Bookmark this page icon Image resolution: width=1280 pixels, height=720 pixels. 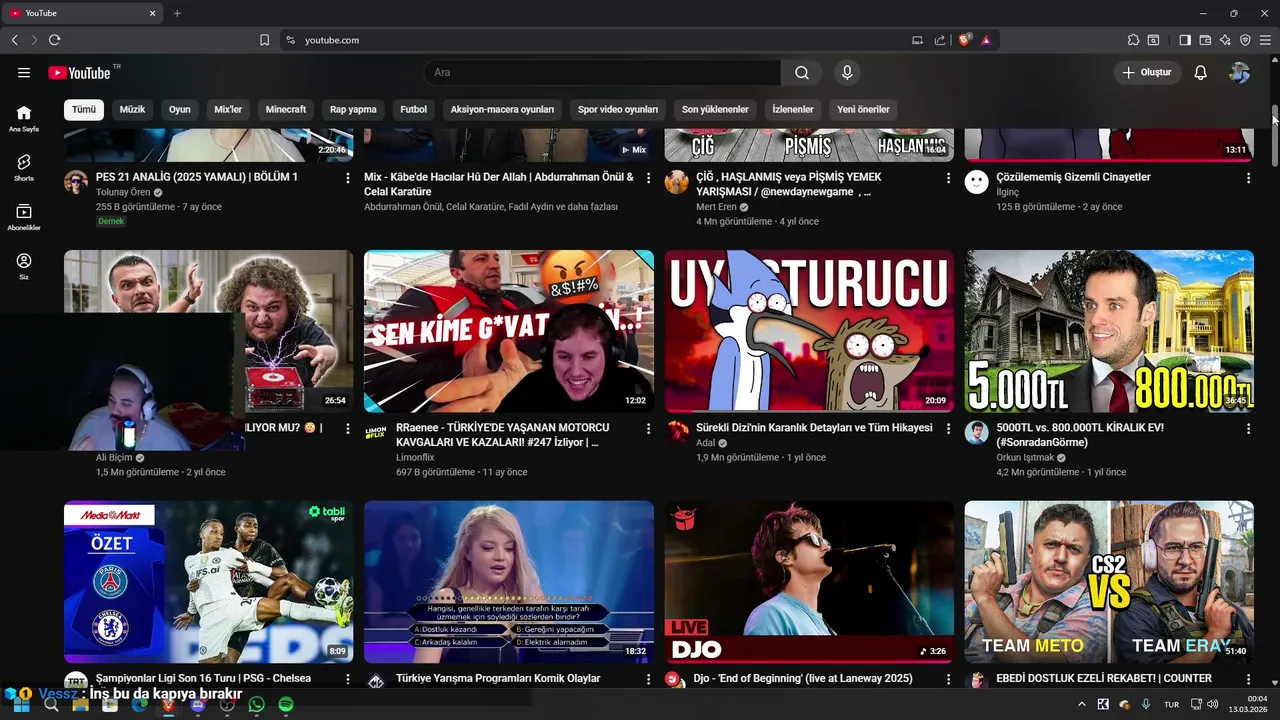tap(264, 40)
